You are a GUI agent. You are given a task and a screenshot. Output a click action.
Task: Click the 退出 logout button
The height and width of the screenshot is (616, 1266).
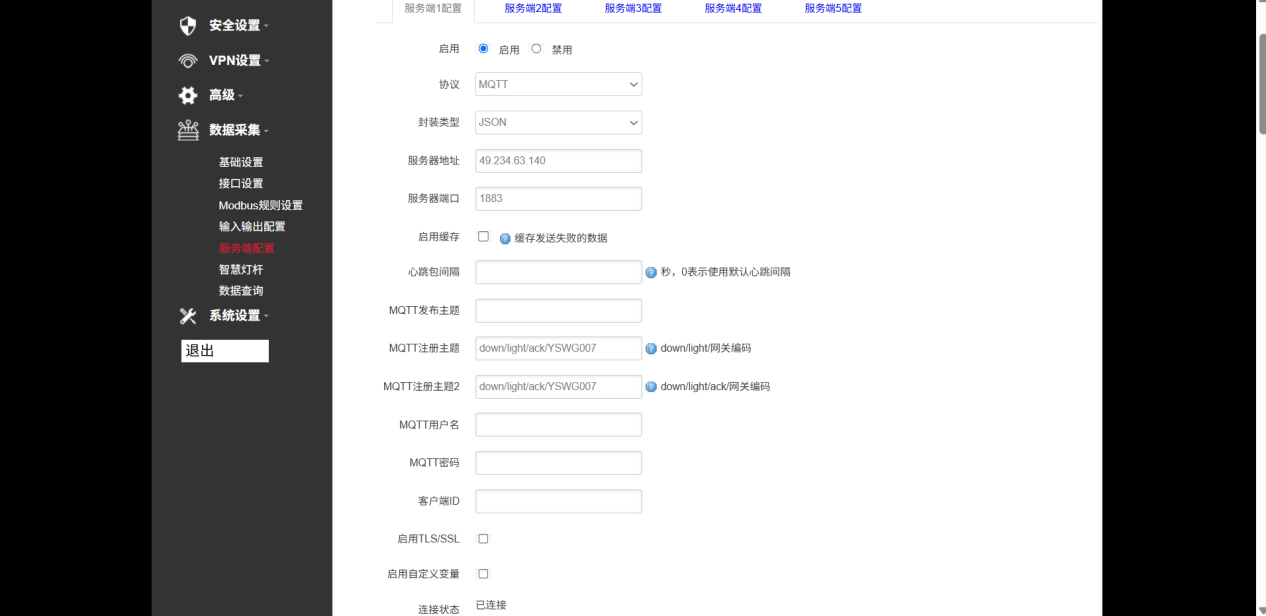224,351
